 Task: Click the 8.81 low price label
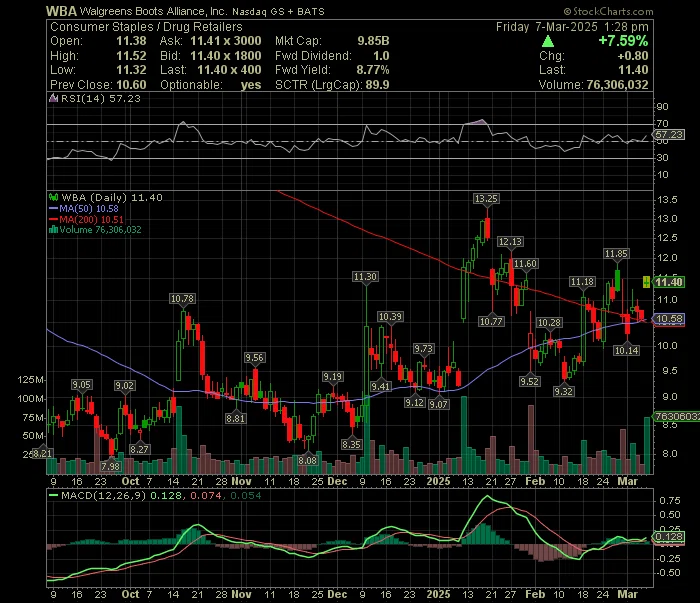point(235,419)
